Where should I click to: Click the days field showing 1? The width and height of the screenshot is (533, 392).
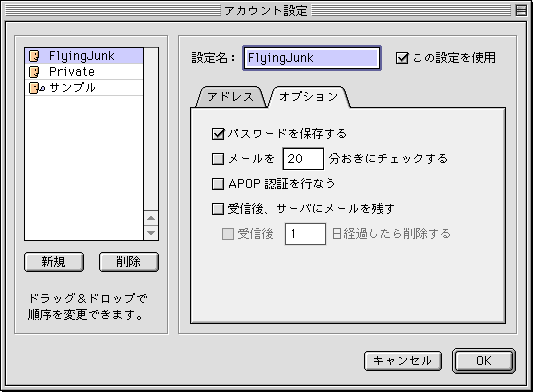point(305,234)
